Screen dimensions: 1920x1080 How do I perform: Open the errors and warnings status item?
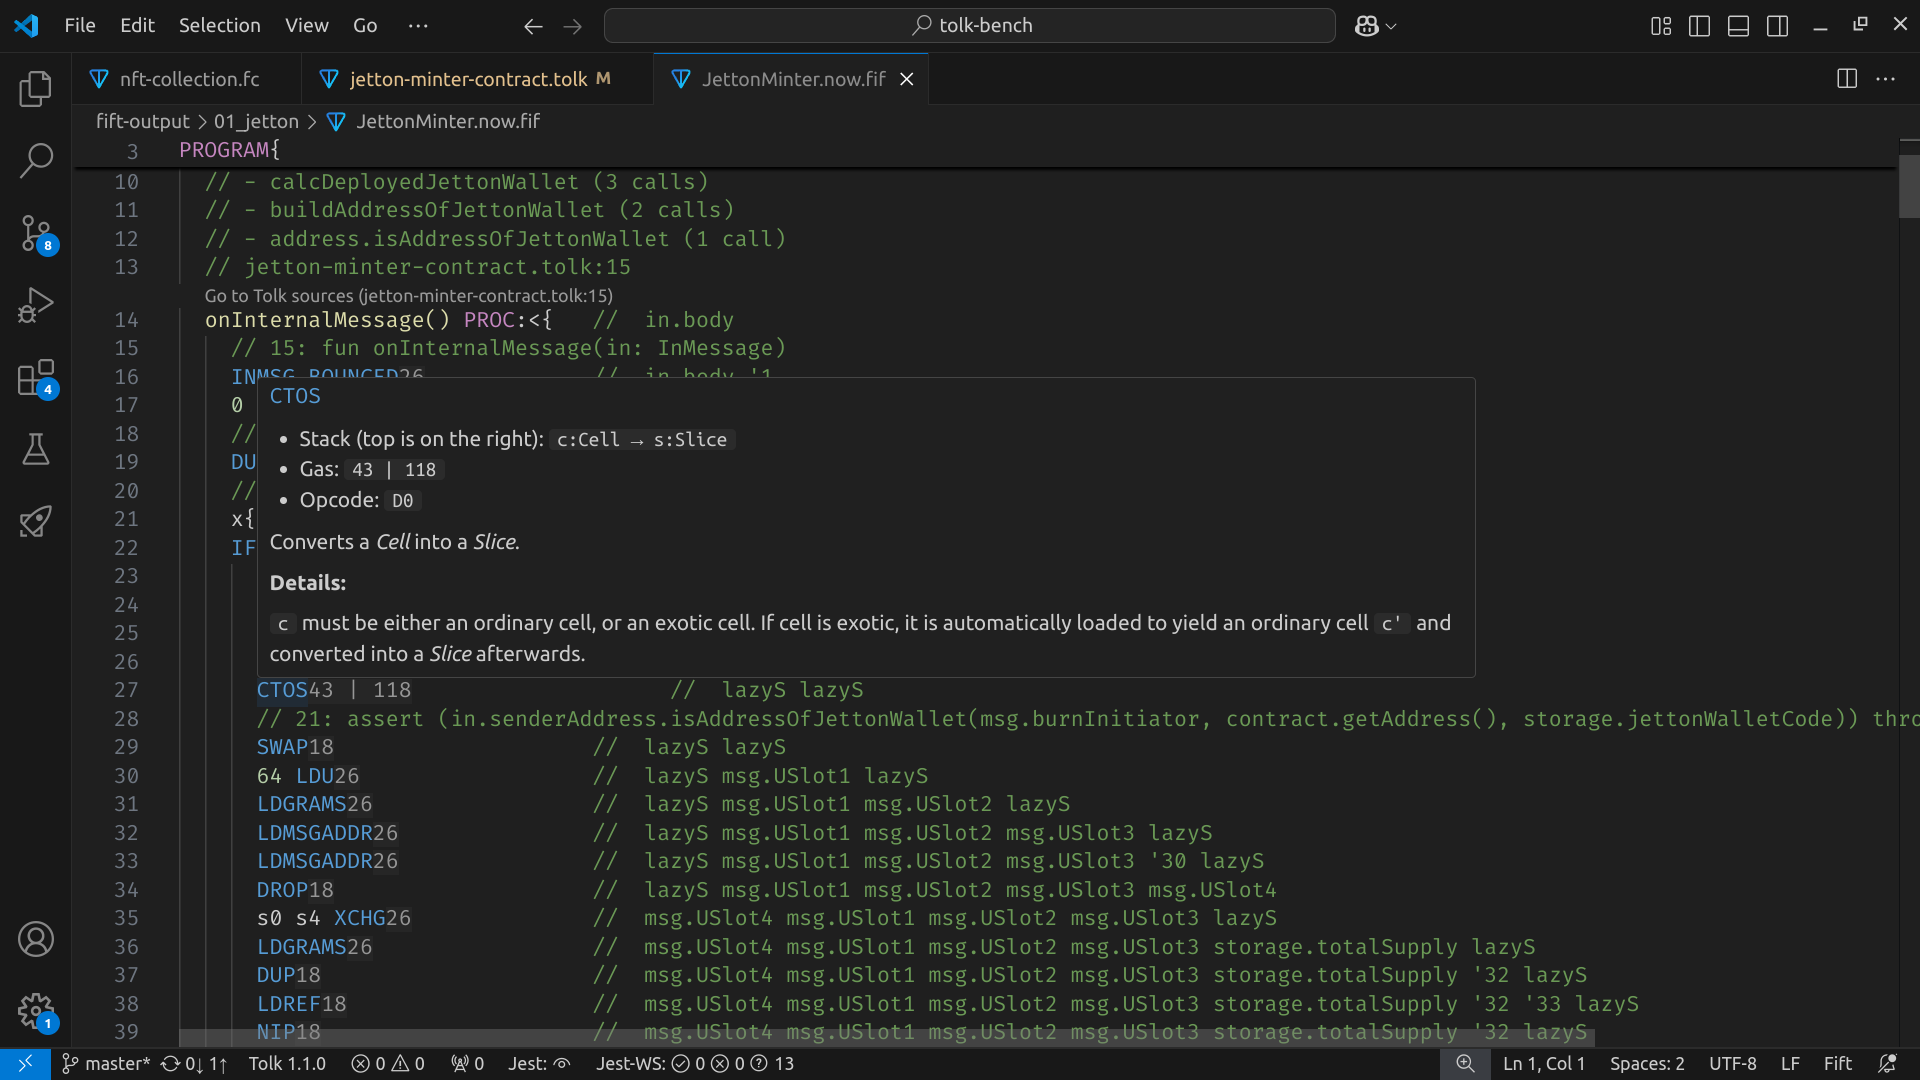pyautogui.click(x=388, y=1064)
